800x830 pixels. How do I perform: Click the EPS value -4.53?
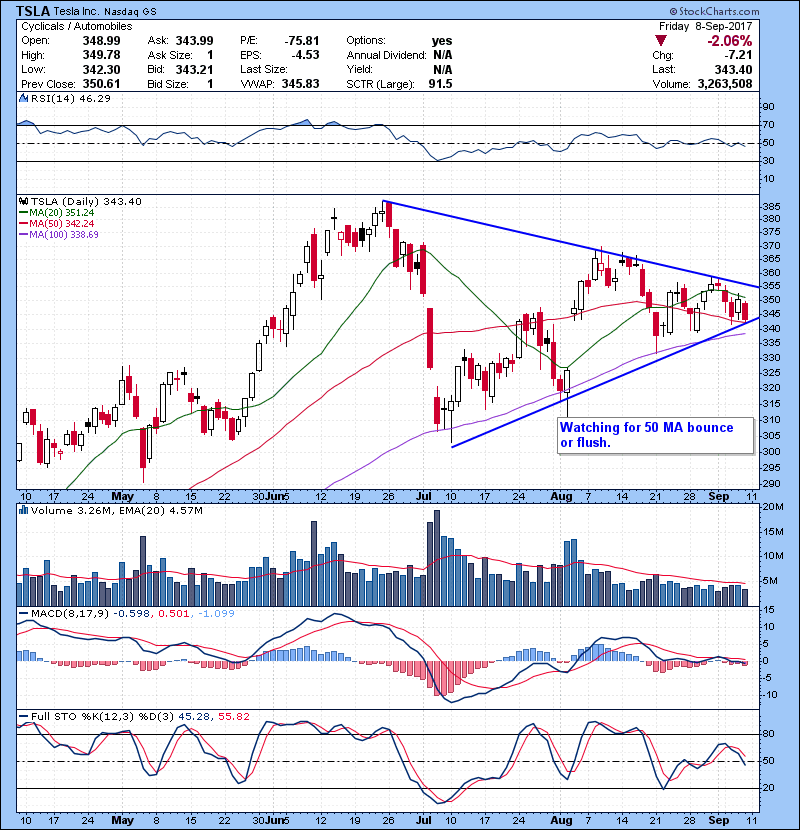click(x=305, y=55)
